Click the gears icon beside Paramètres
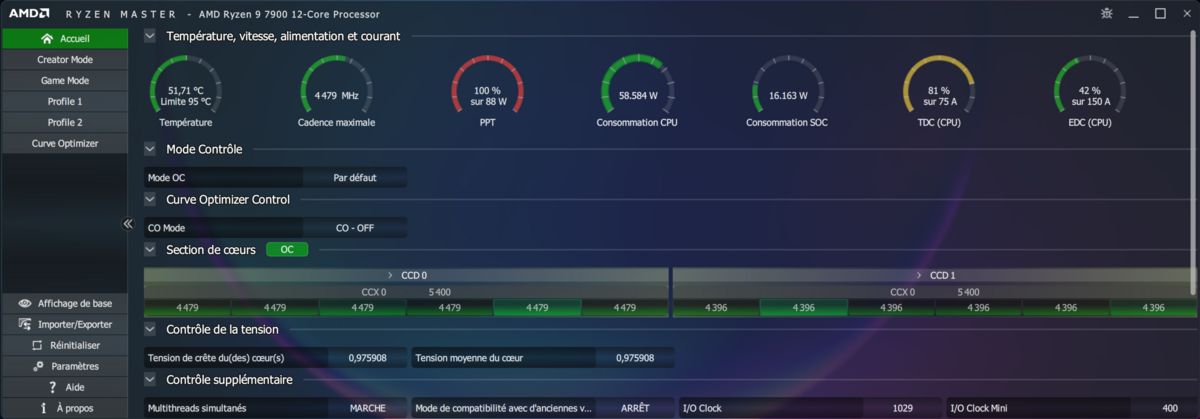1200x419 pixels. 38,366
